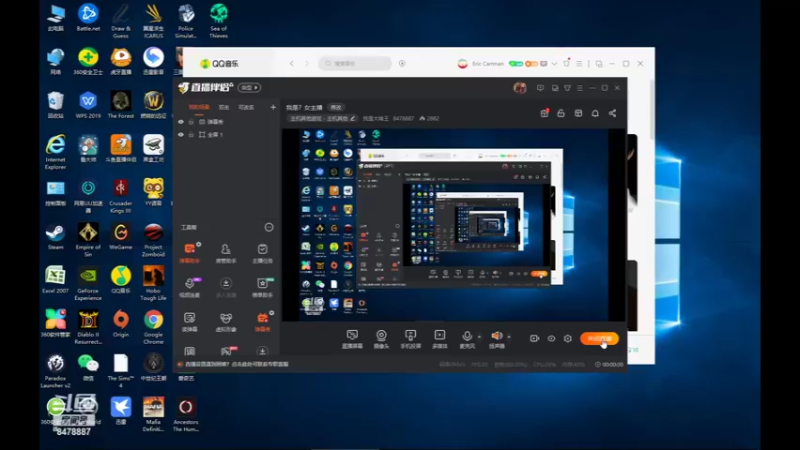Screen dimensions: 800x450
Task: Open companion user avatar
Action: (x=519, y=88)
